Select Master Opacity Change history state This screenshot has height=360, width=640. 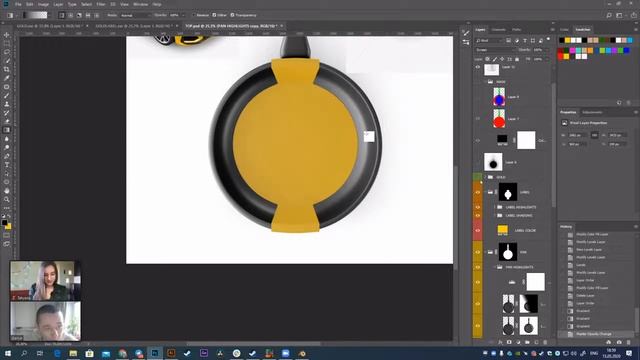tap(593, 334)
